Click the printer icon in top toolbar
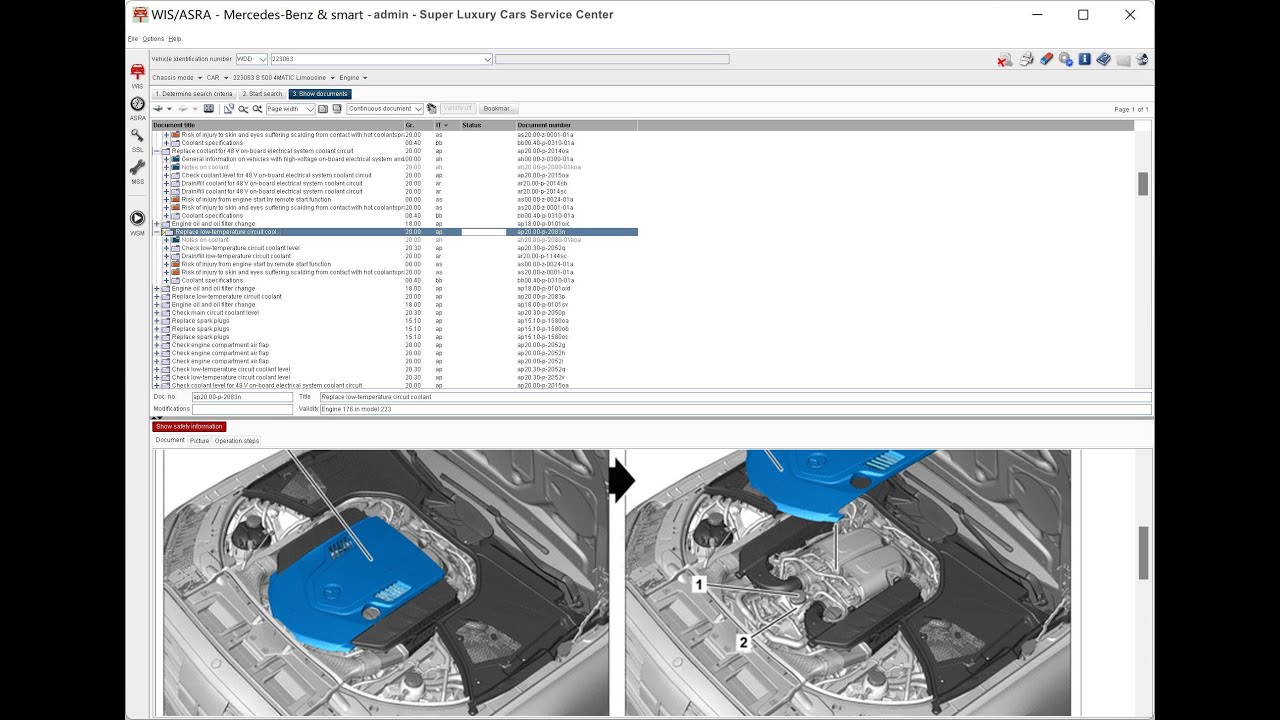Screen dimensions: 1280x720 [x=1026, y=60]
